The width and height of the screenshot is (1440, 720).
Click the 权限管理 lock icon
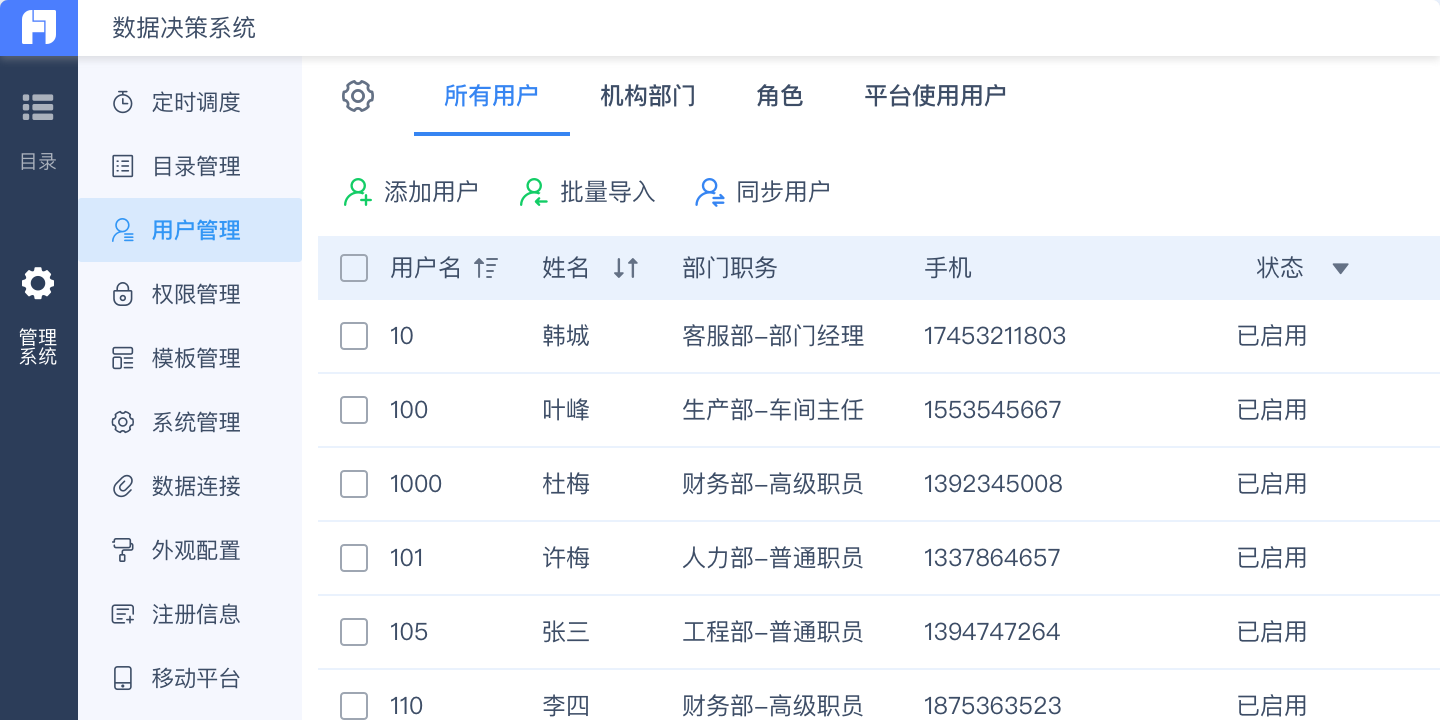click(x=122, y=294)
